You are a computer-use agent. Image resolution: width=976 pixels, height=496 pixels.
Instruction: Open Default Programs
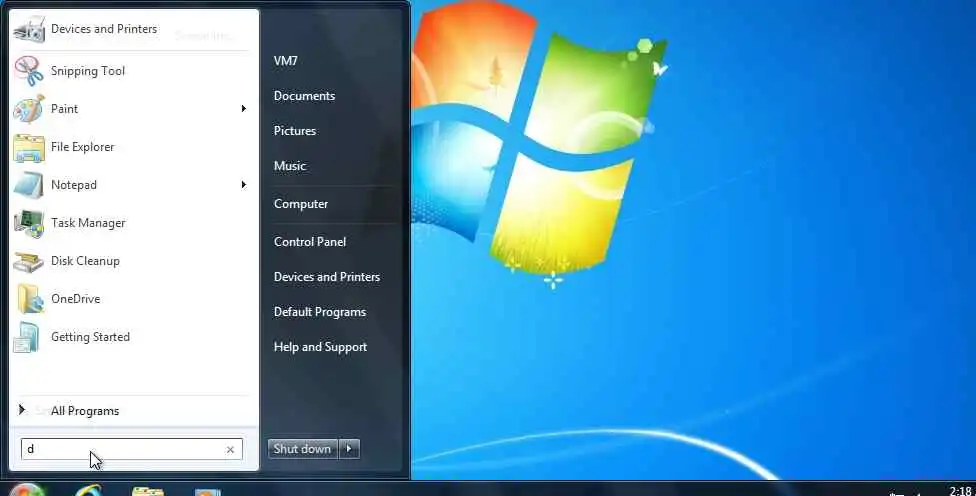click(320, 312)
